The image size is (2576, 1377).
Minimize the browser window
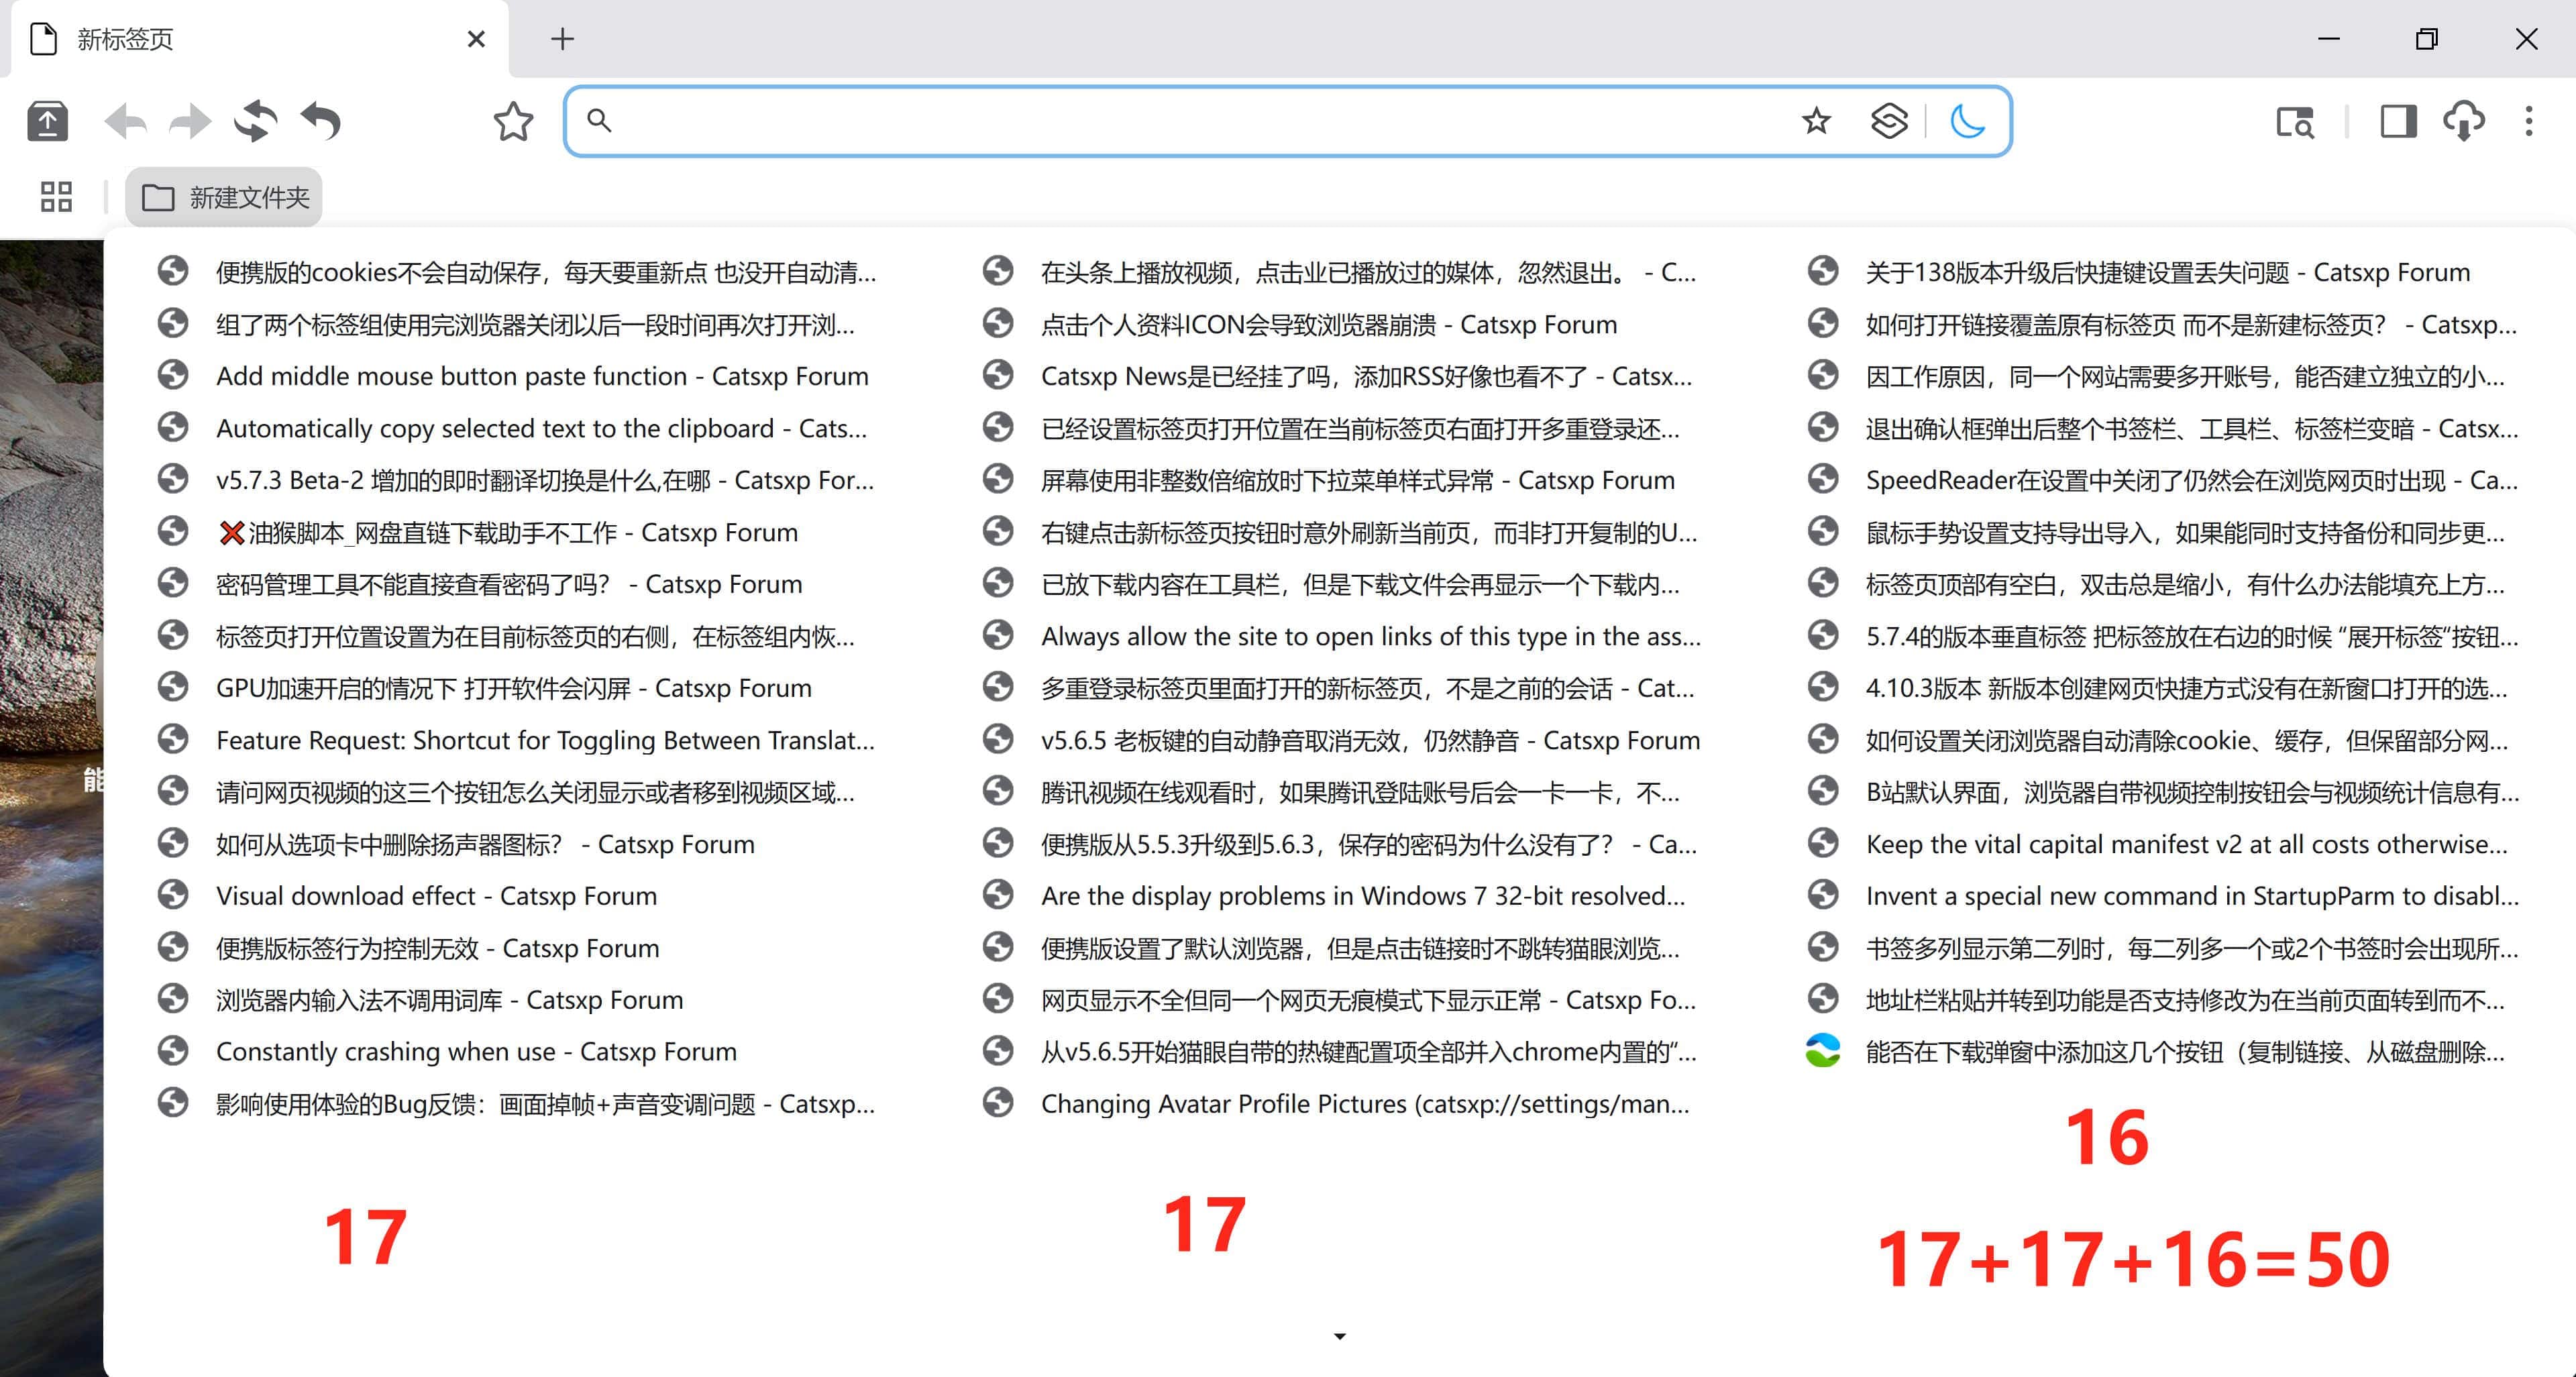point(2329,39)
